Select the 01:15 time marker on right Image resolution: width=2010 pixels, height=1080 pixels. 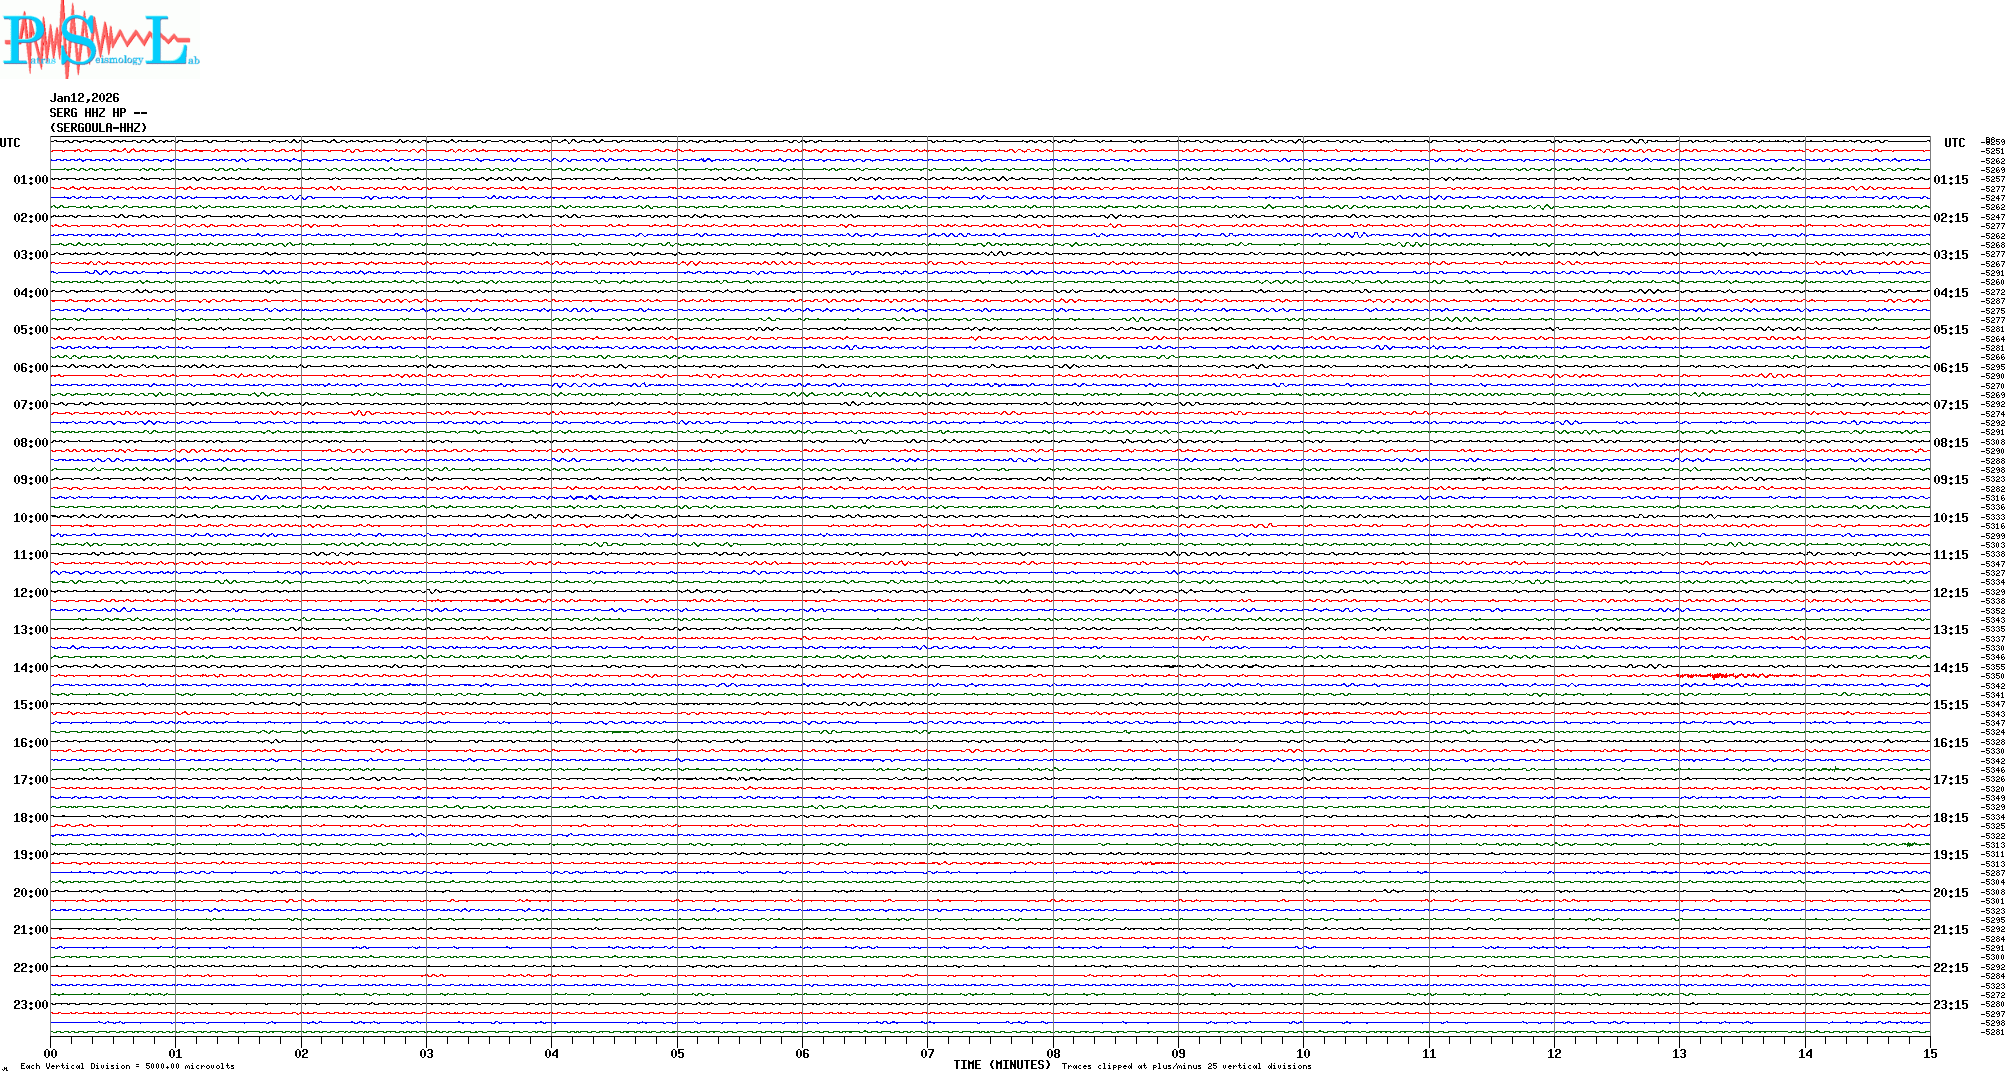(x=1950, y=180)
